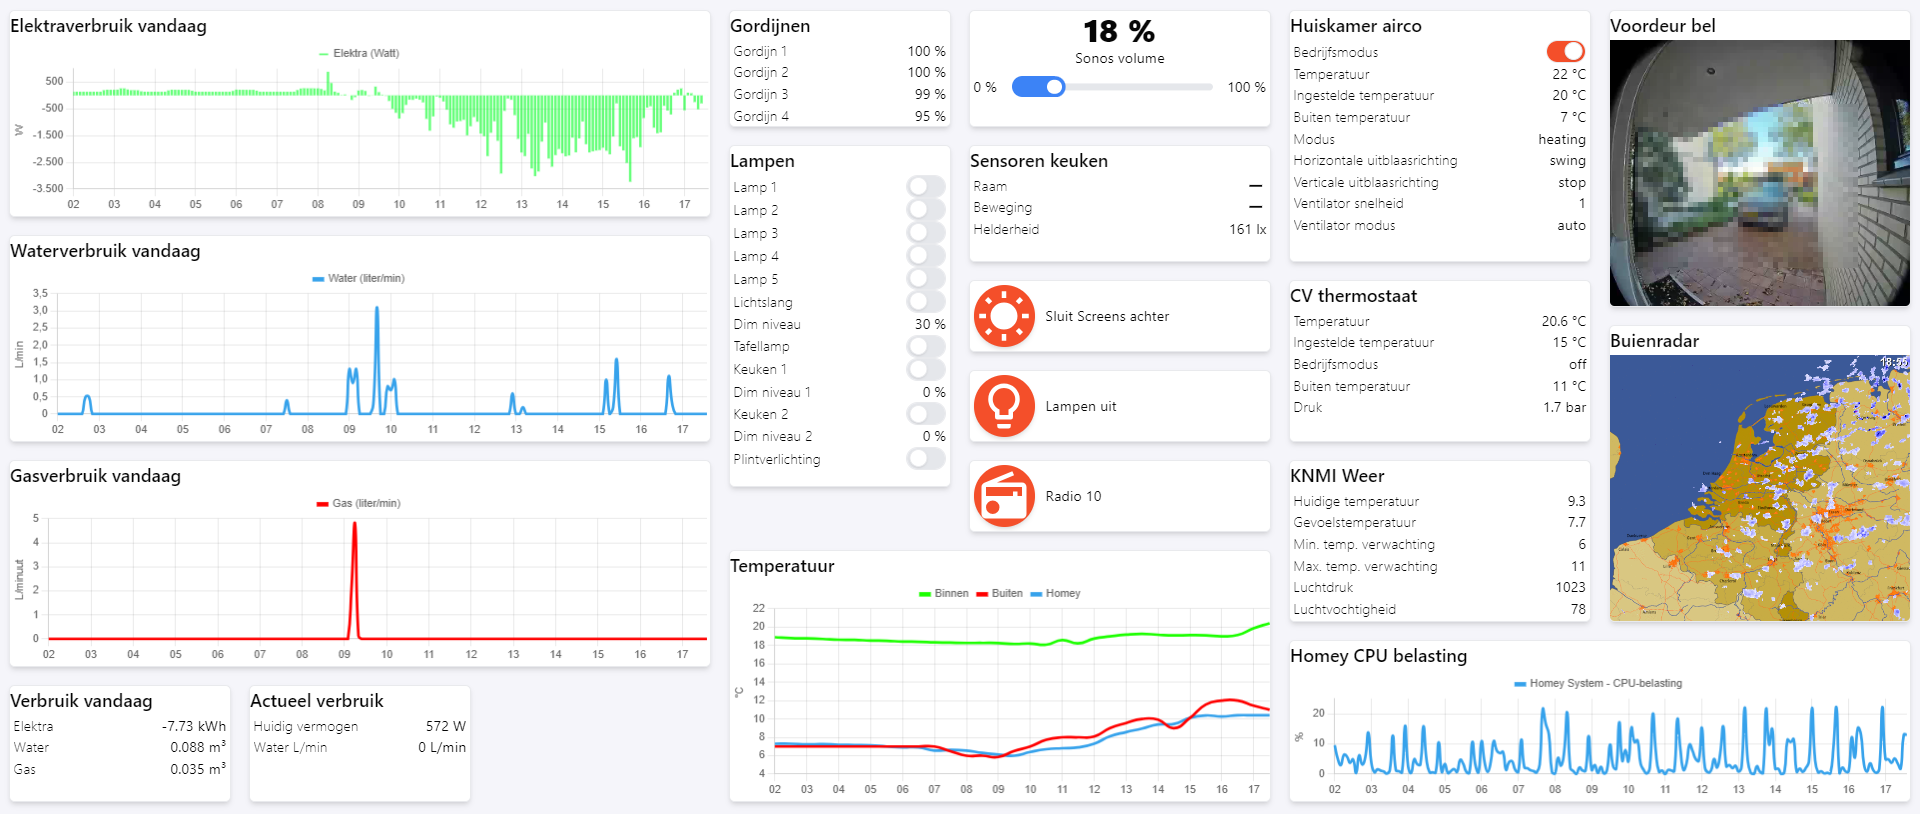Click the Radio 10 radio icon
This screenshot has width=1920, height=814.
[x=1004, y=496]
